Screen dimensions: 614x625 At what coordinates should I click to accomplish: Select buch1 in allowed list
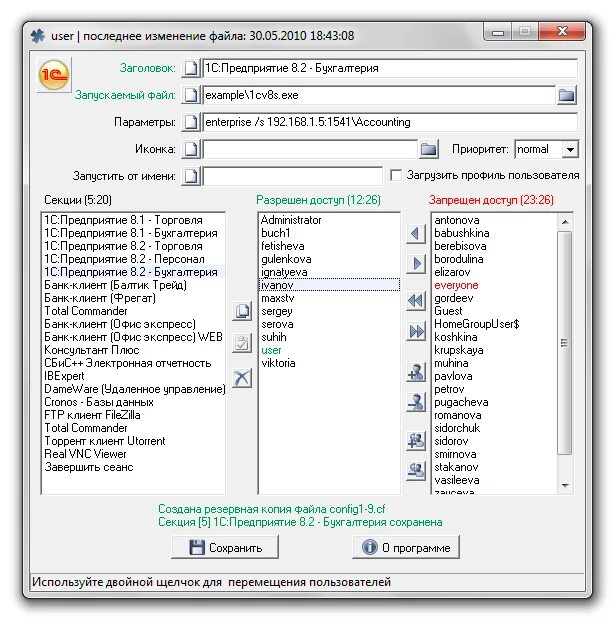[329, 233]
